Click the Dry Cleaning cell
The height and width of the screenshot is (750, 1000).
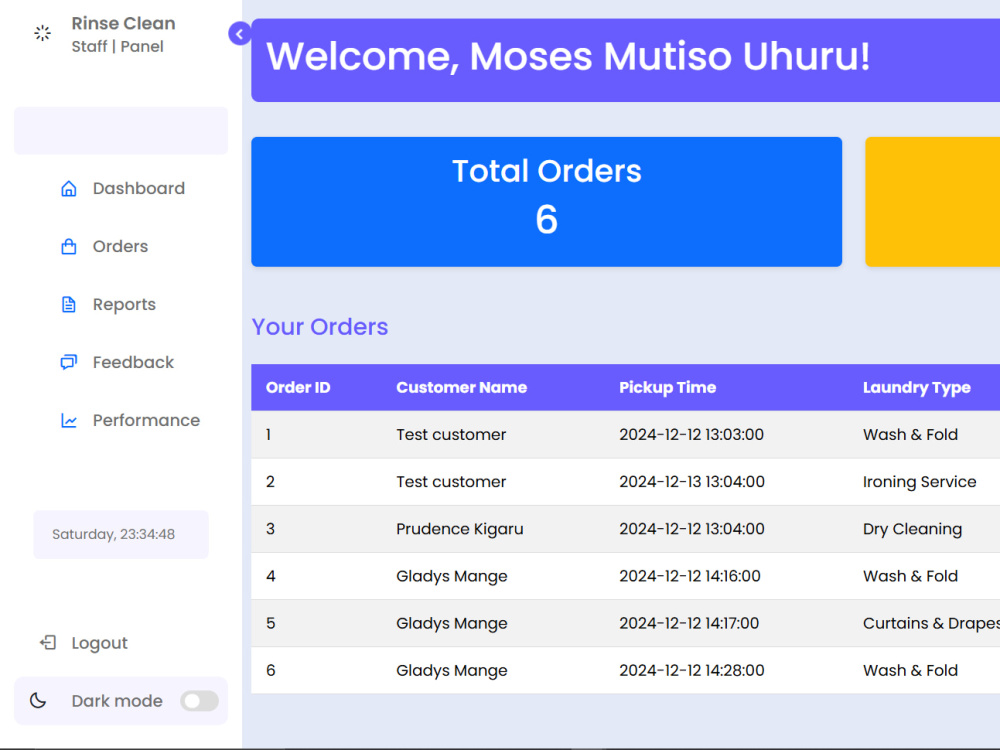(x=913, y=529)
